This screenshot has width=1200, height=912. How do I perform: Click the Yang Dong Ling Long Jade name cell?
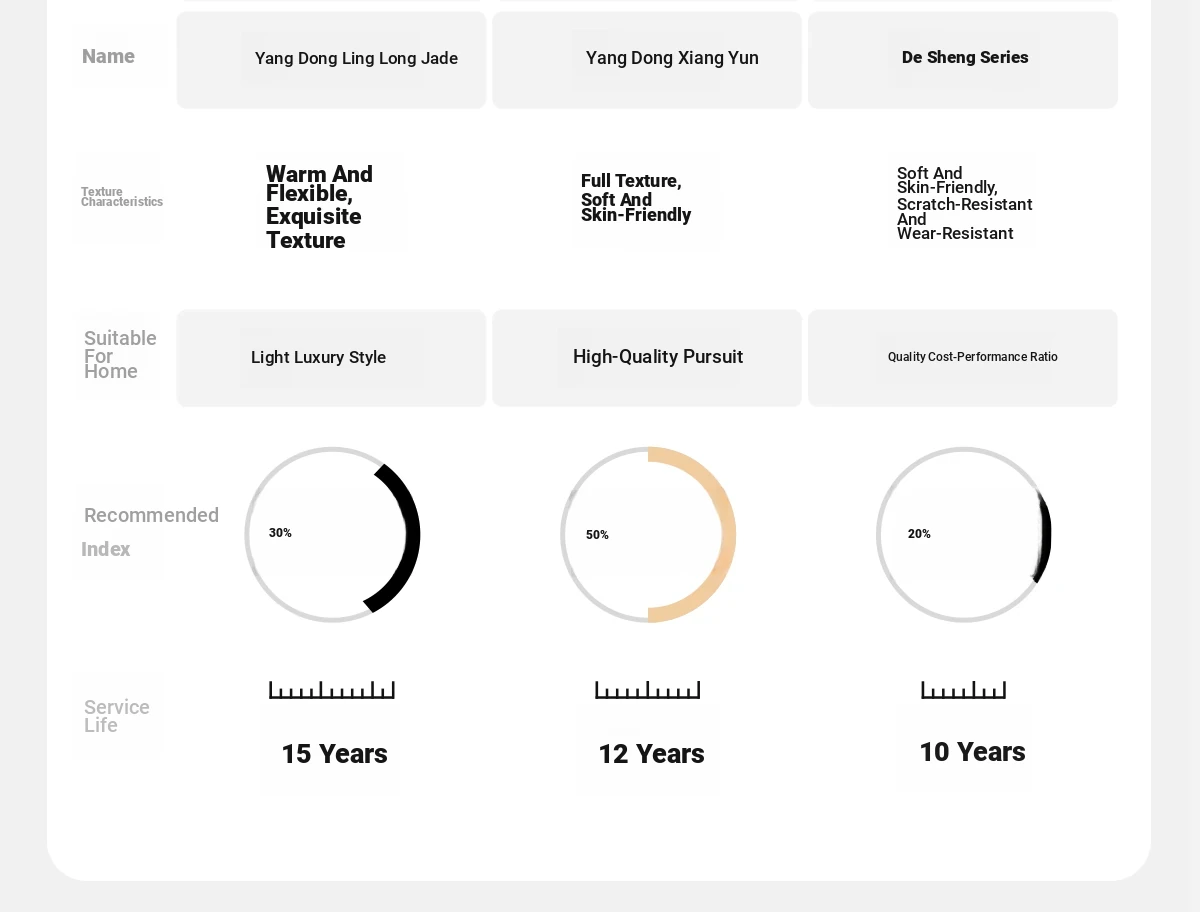[x=332, y=59]
